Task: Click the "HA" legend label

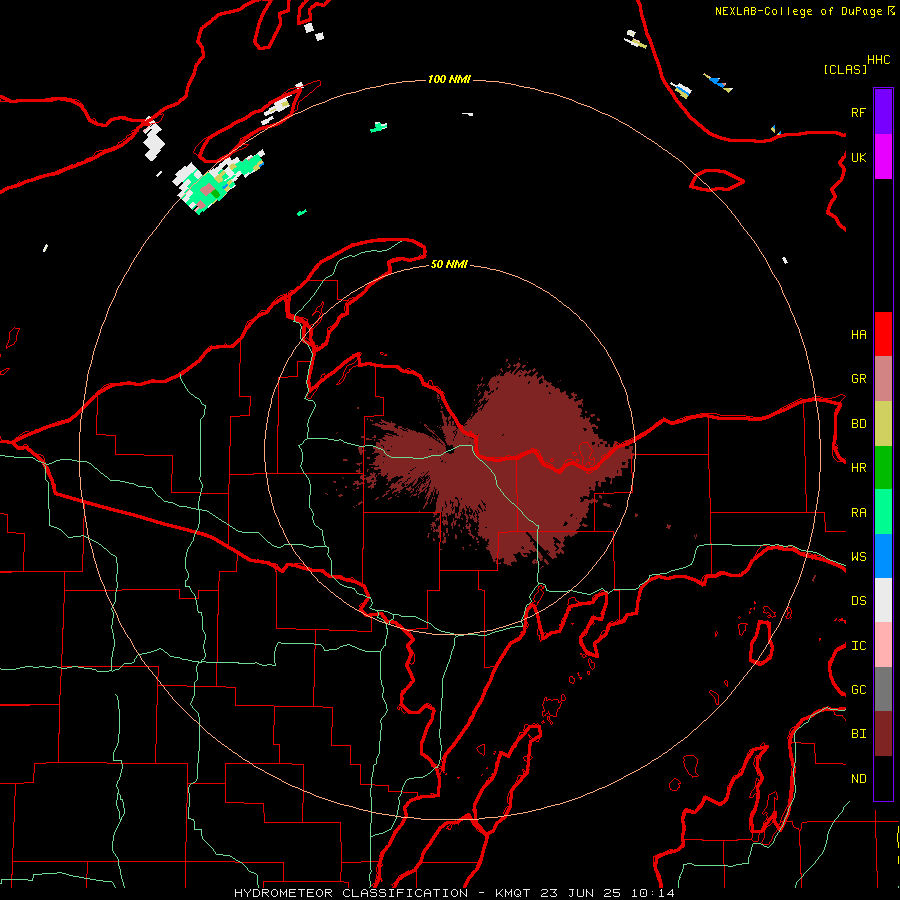Action: [x=858, y=335]
